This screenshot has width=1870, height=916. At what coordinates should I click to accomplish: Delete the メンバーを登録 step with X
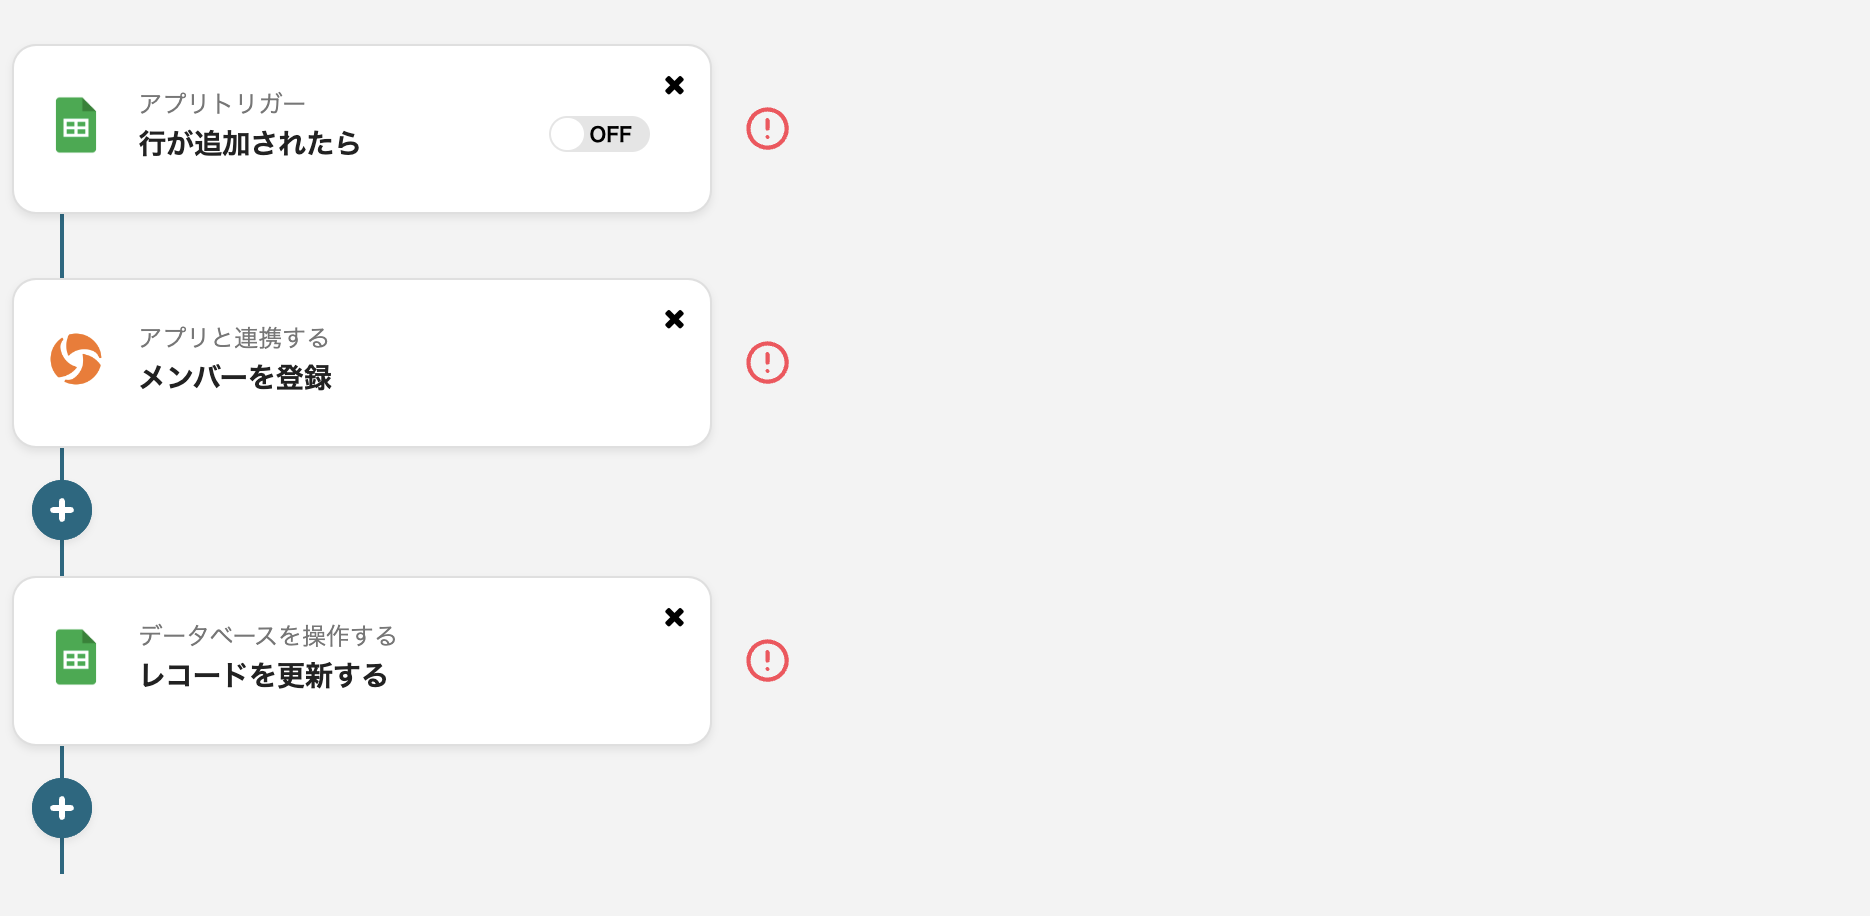click(674, 319)
